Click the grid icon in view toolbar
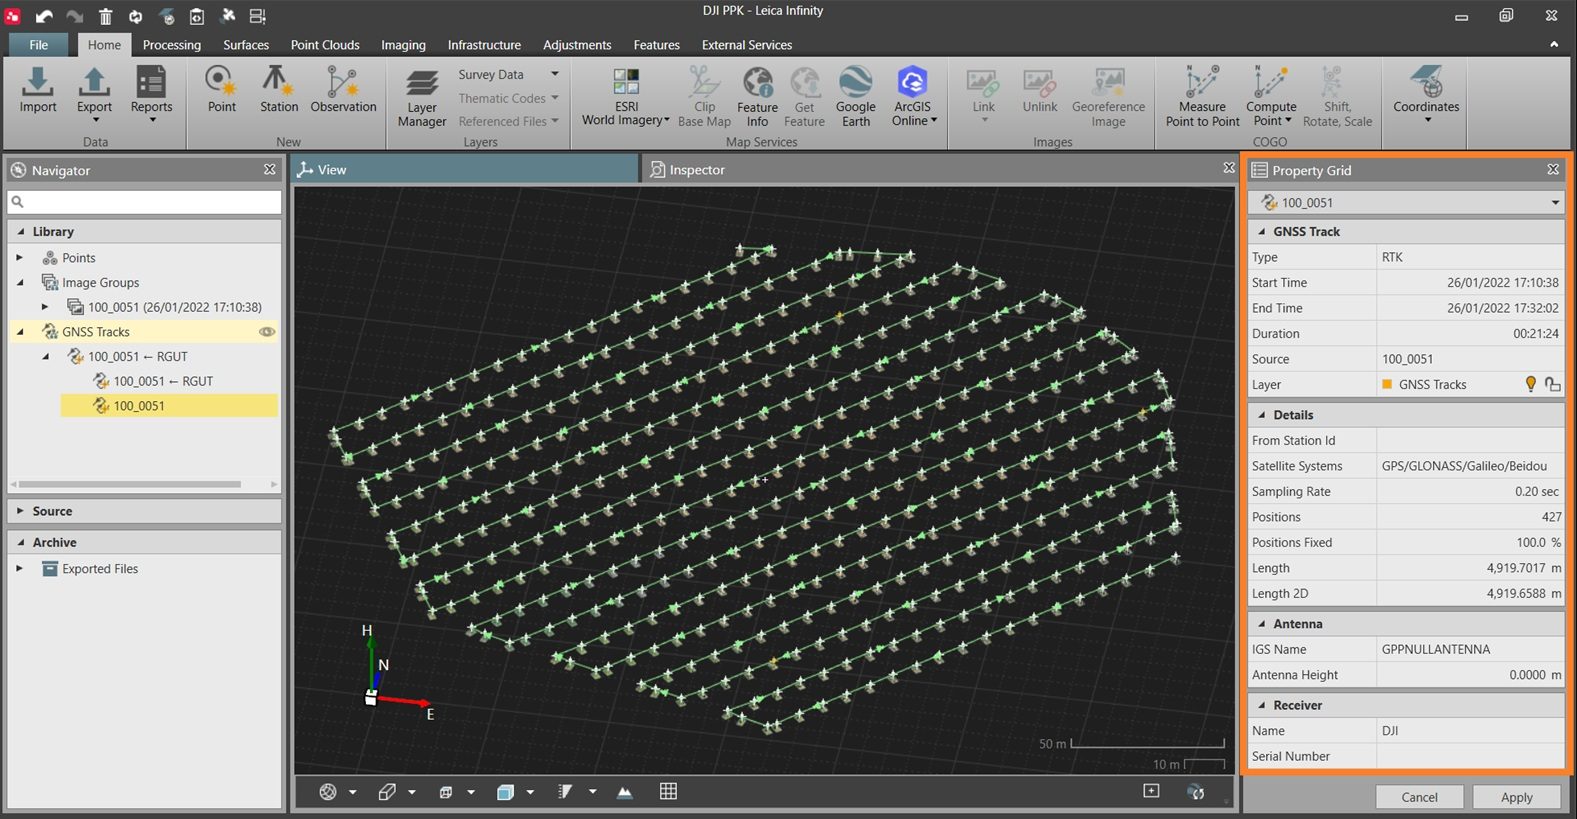The image size is (1577, 819). (x=668, y=792)
